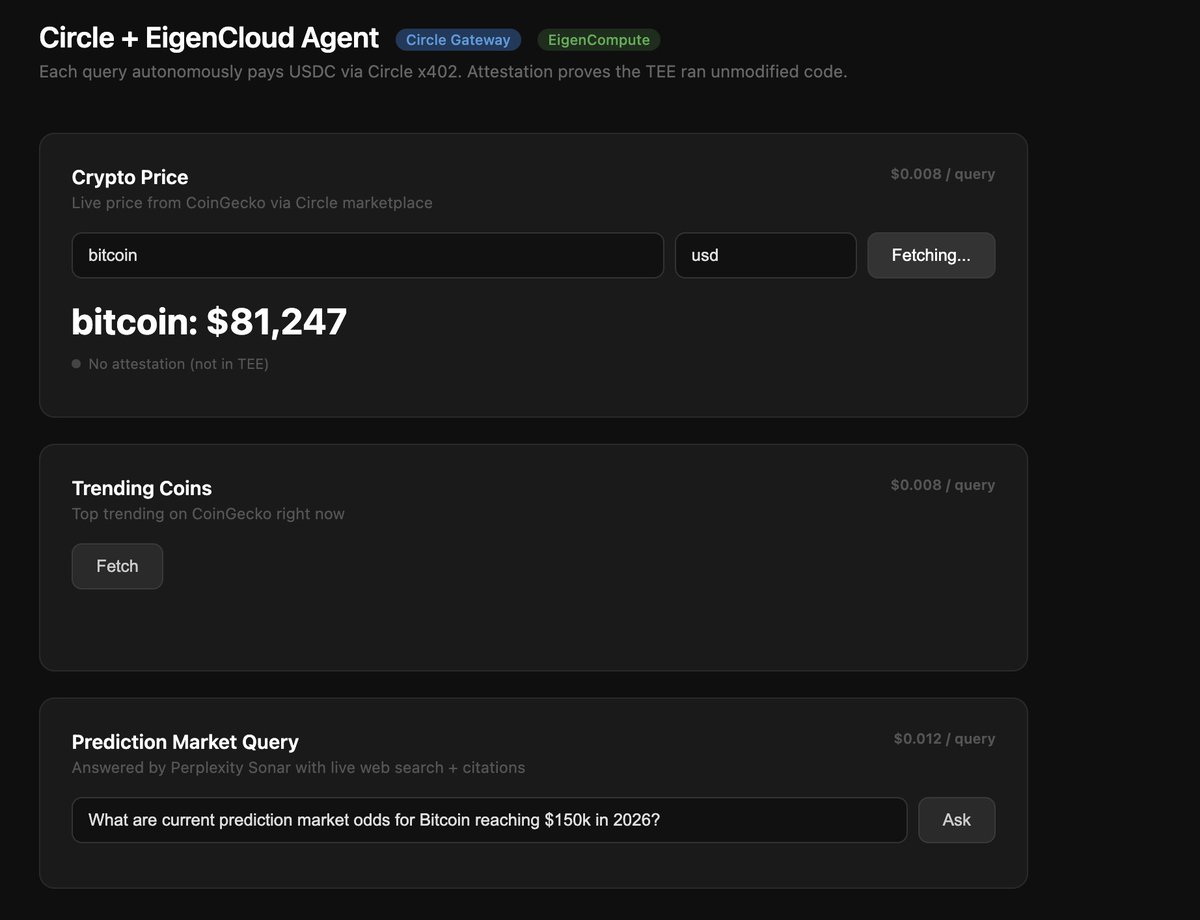Click 'Live price from CoinGecko' subtitle
The height and width of the screenshot is (920, 1200).
(x=252, y=203)
